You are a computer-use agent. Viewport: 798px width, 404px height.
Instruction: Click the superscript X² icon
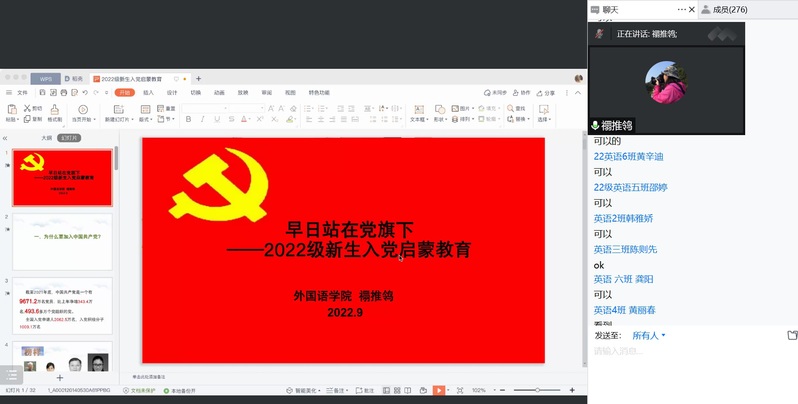click(260, 119)
